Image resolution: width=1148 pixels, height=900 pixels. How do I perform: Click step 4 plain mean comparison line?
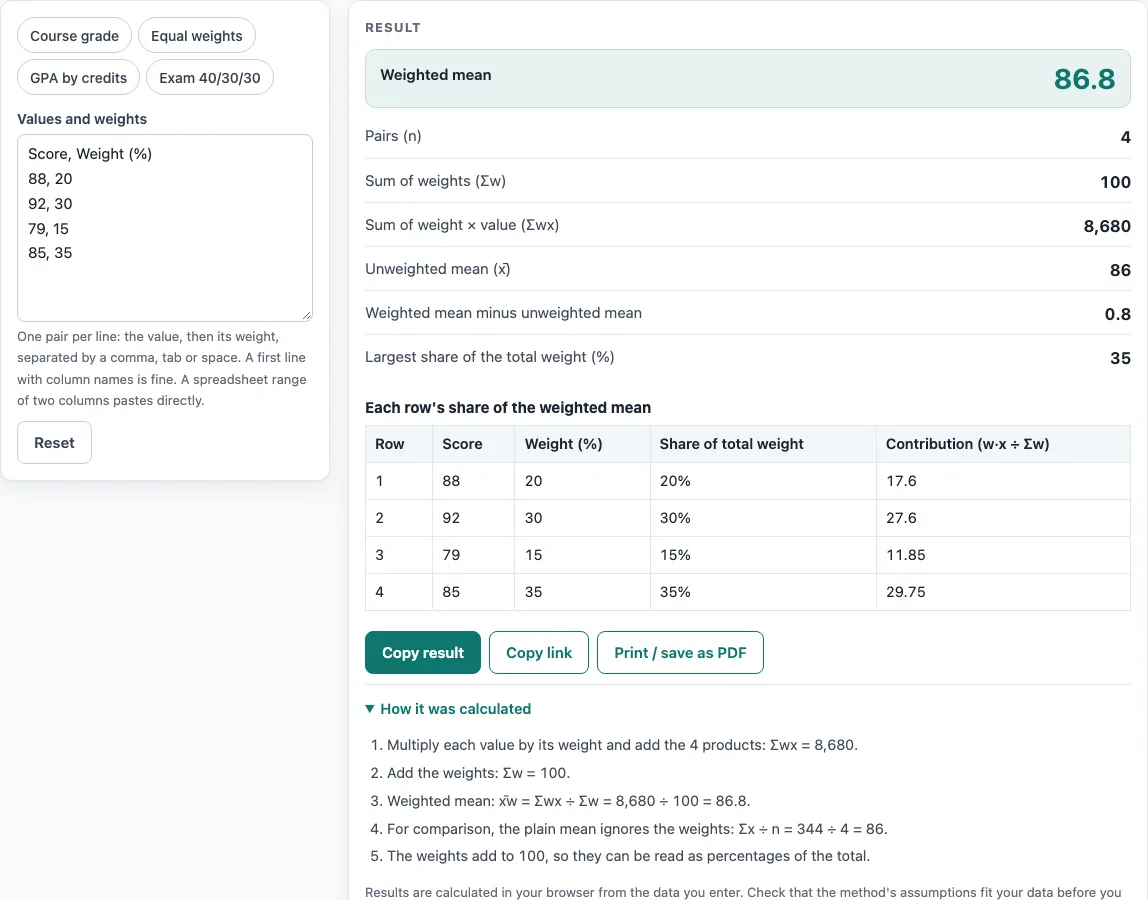(x=637, y=829)
